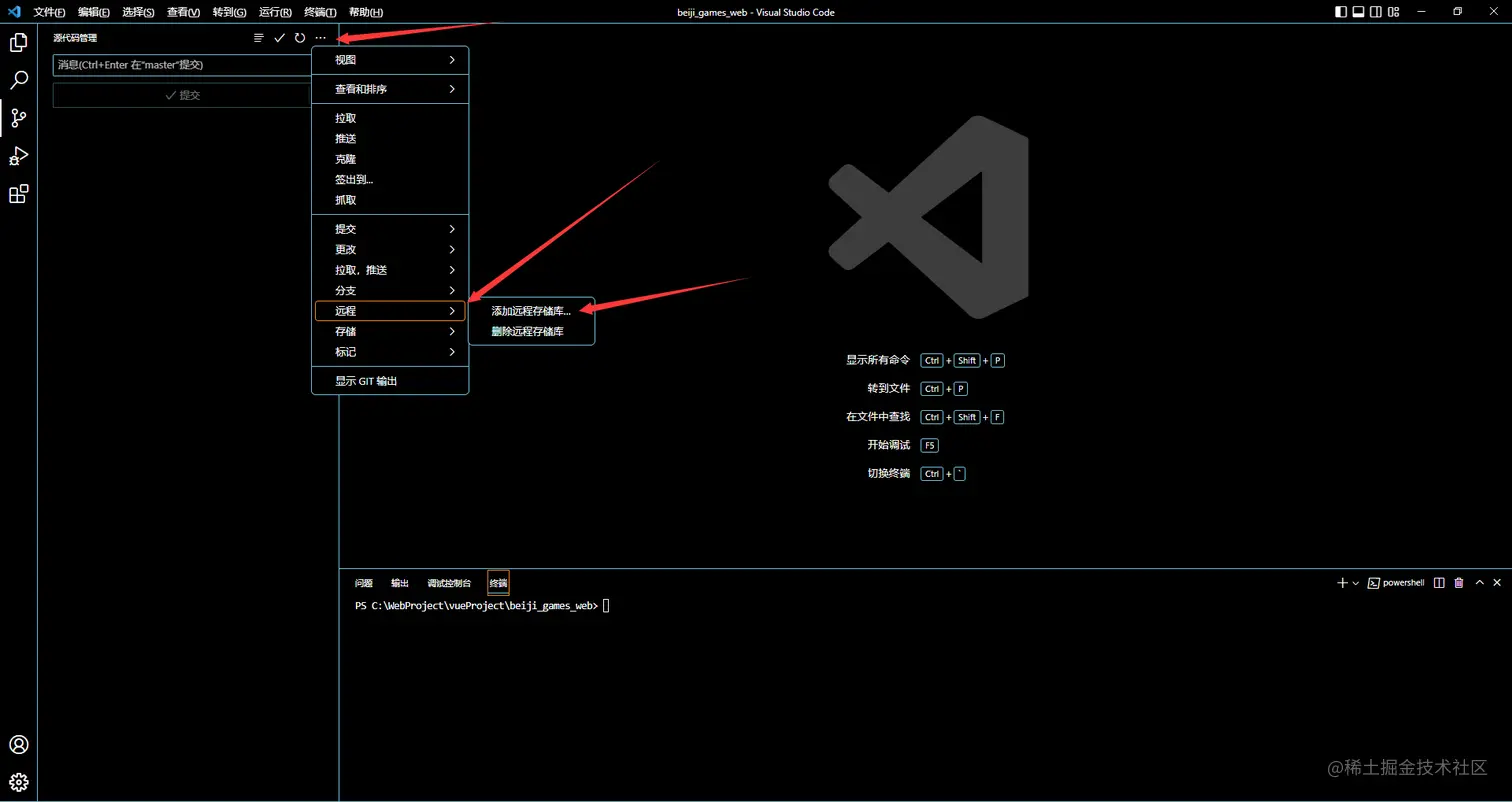This screenshot has width=1512, height=802.
Task: Open the terminal launch profile dropdown arrow
Action: 1356,583
